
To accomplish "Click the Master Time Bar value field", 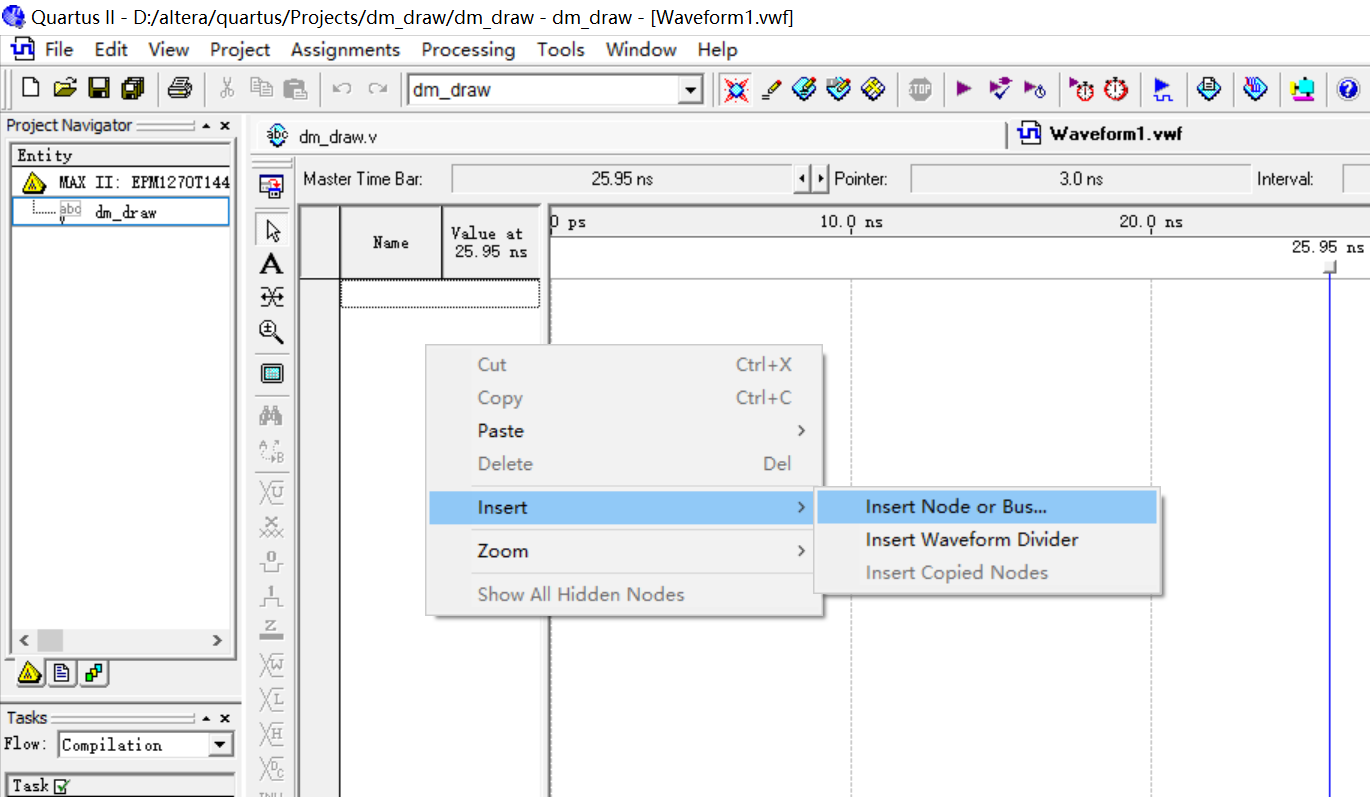I will (622, 179).
